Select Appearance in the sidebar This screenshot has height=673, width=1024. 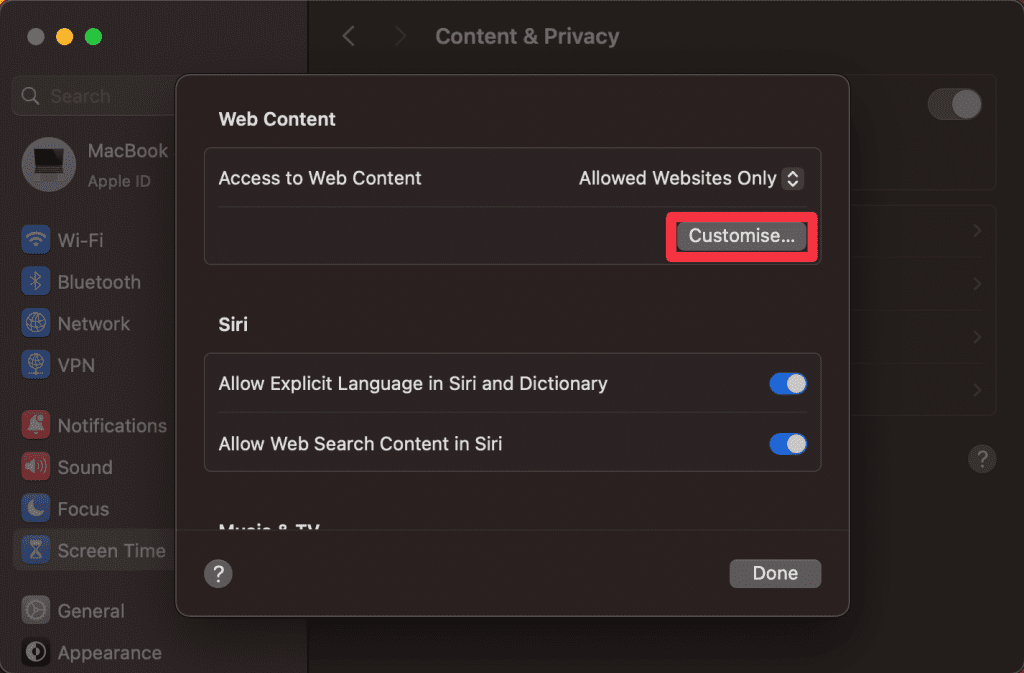(108, 653)
